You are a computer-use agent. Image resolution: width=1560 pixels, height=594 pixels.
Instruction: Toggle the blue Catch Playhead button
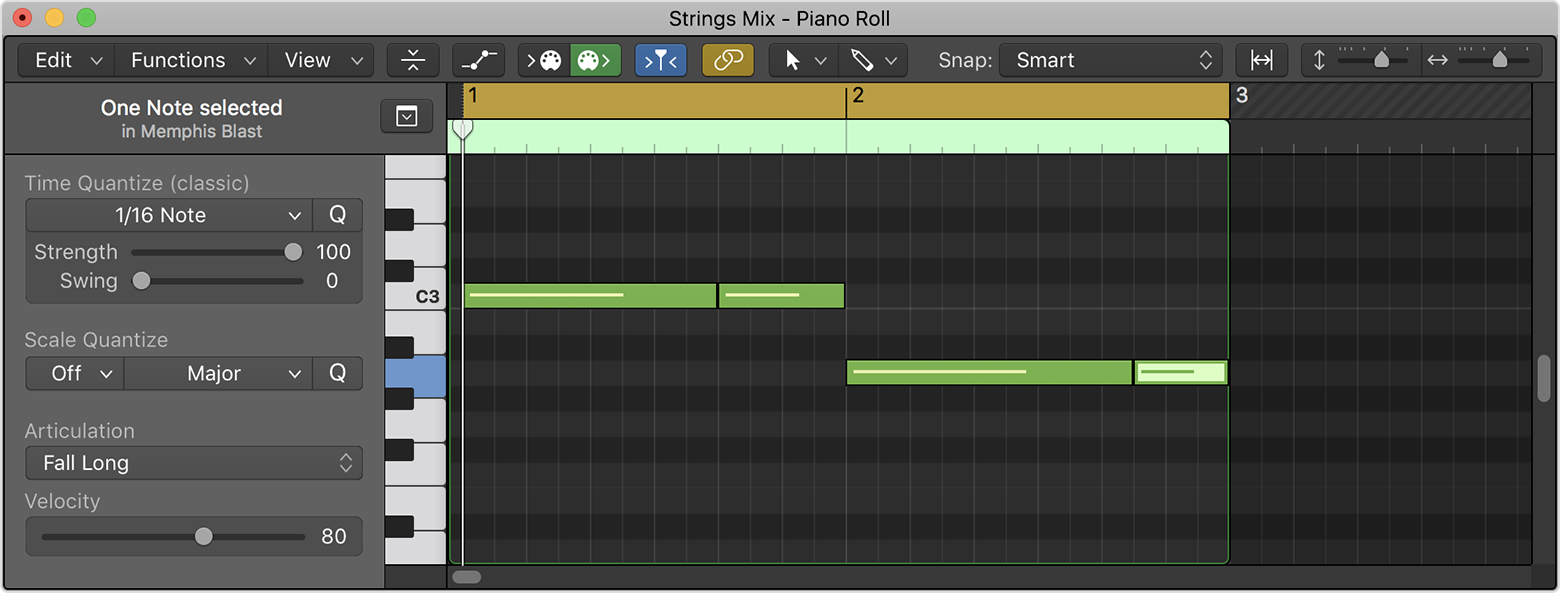[x=661, y=60]
